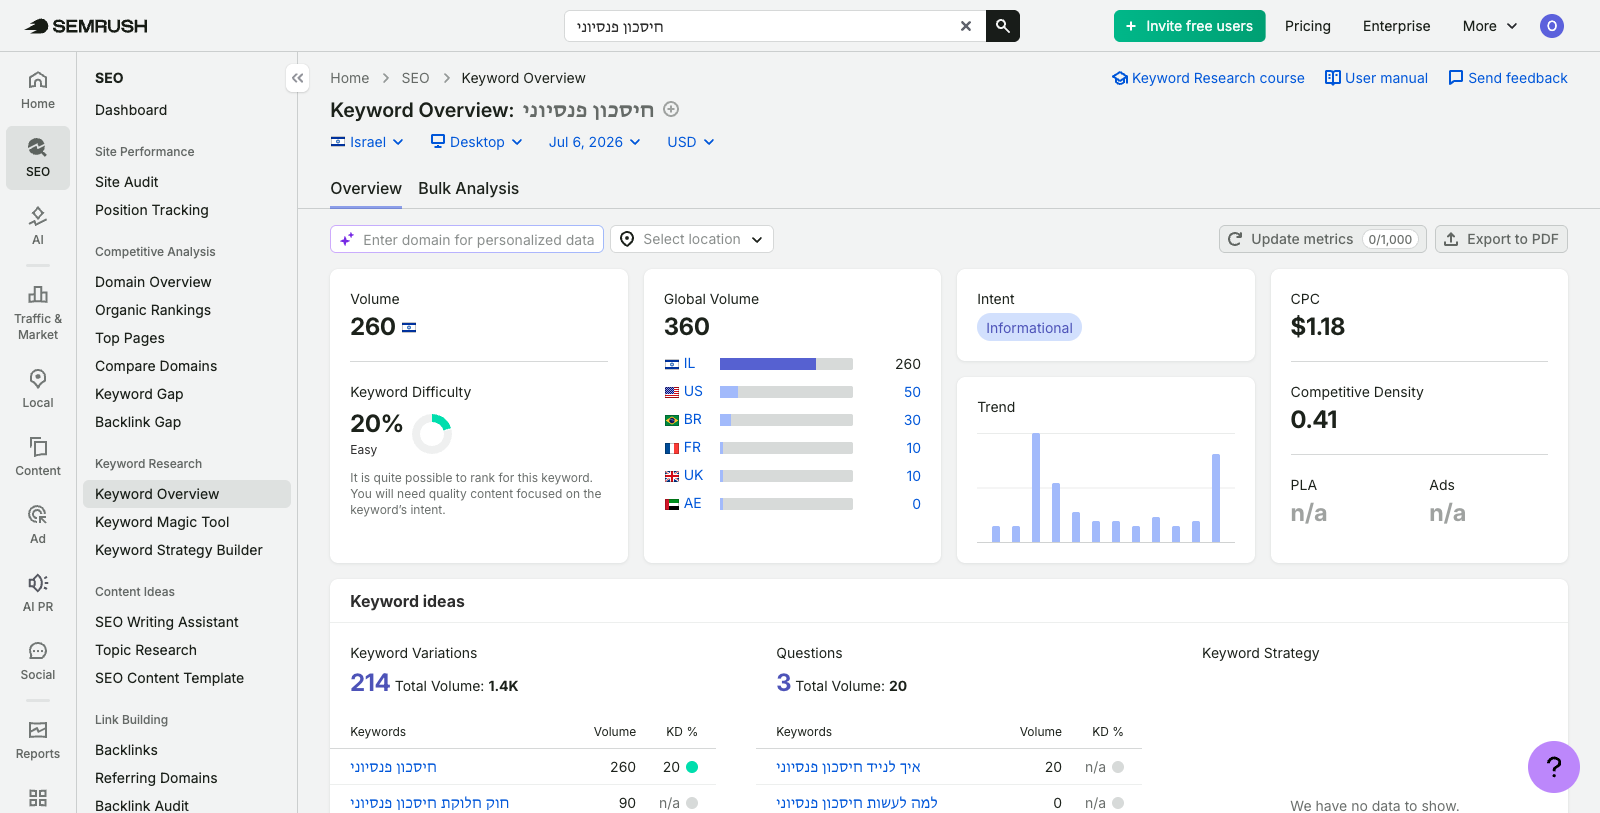Open Keyword Gap in sidebar
The image size is (1600, 813).
[139, 394]
